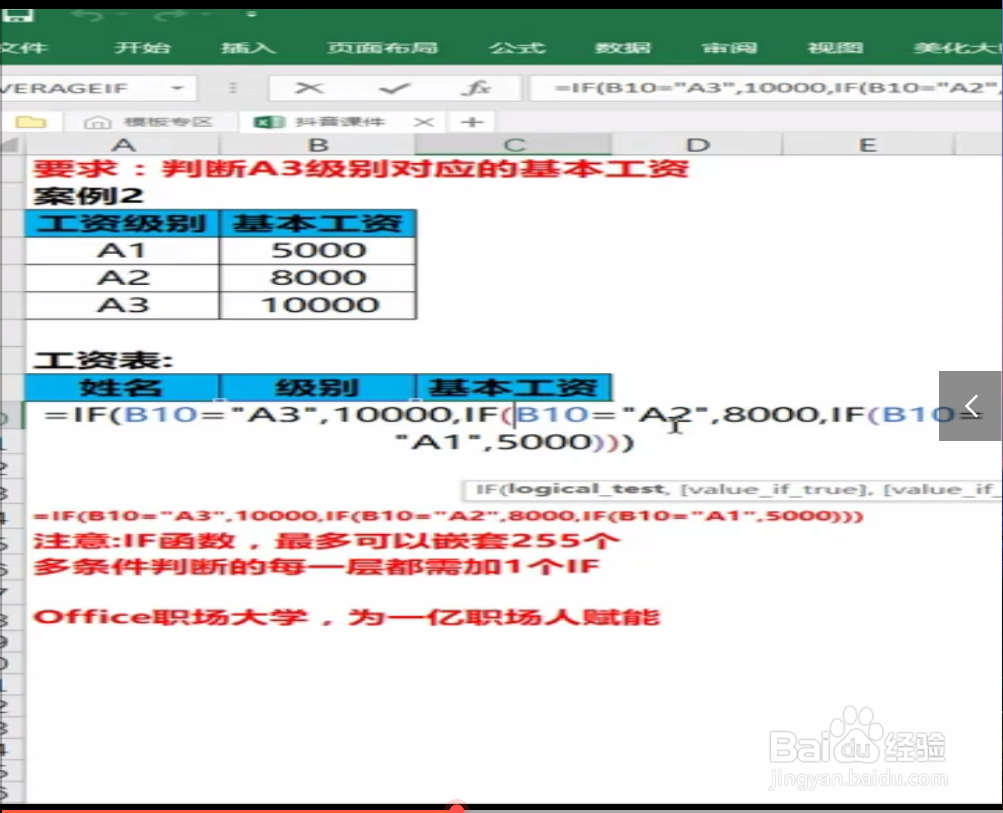Select column A header
This screenshot has height=813, width=1003.
[x=123, y=145]
